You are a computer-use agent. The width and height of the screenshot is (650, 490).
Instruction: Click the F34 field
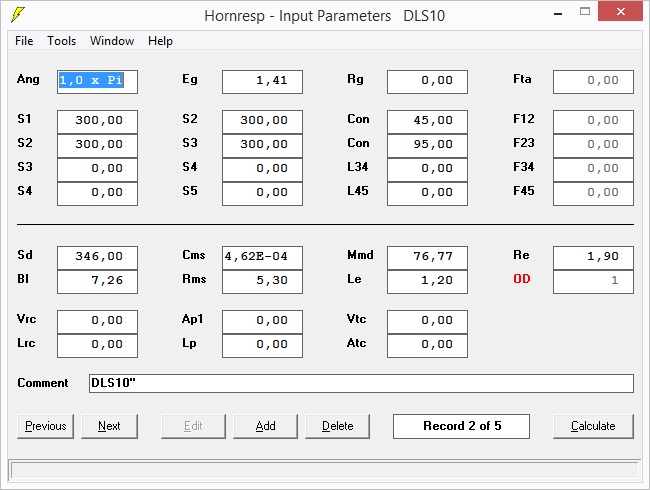coord(593,170)
